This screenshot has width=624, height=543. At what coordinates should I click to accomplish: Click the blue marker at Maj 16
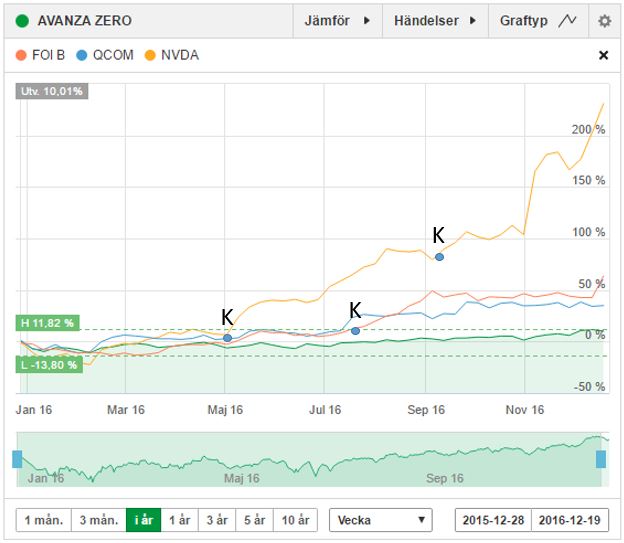click(x=227, y=338)
